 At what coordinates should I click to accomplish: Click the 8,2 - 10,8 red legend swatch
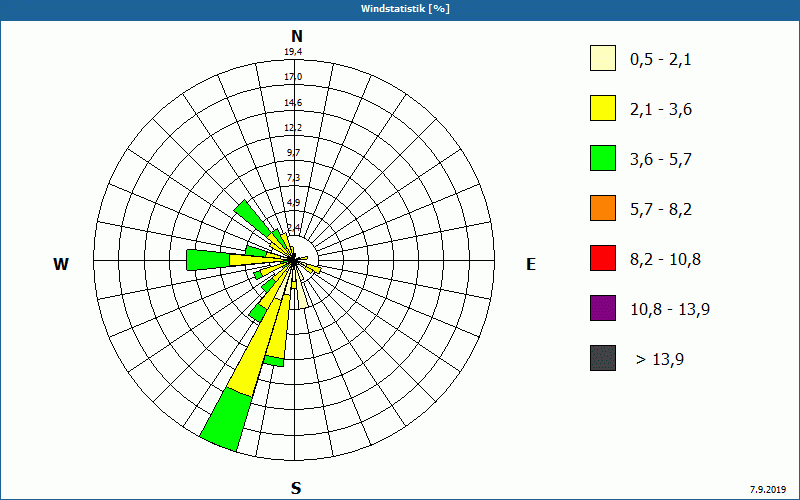[x=603, y=258]
